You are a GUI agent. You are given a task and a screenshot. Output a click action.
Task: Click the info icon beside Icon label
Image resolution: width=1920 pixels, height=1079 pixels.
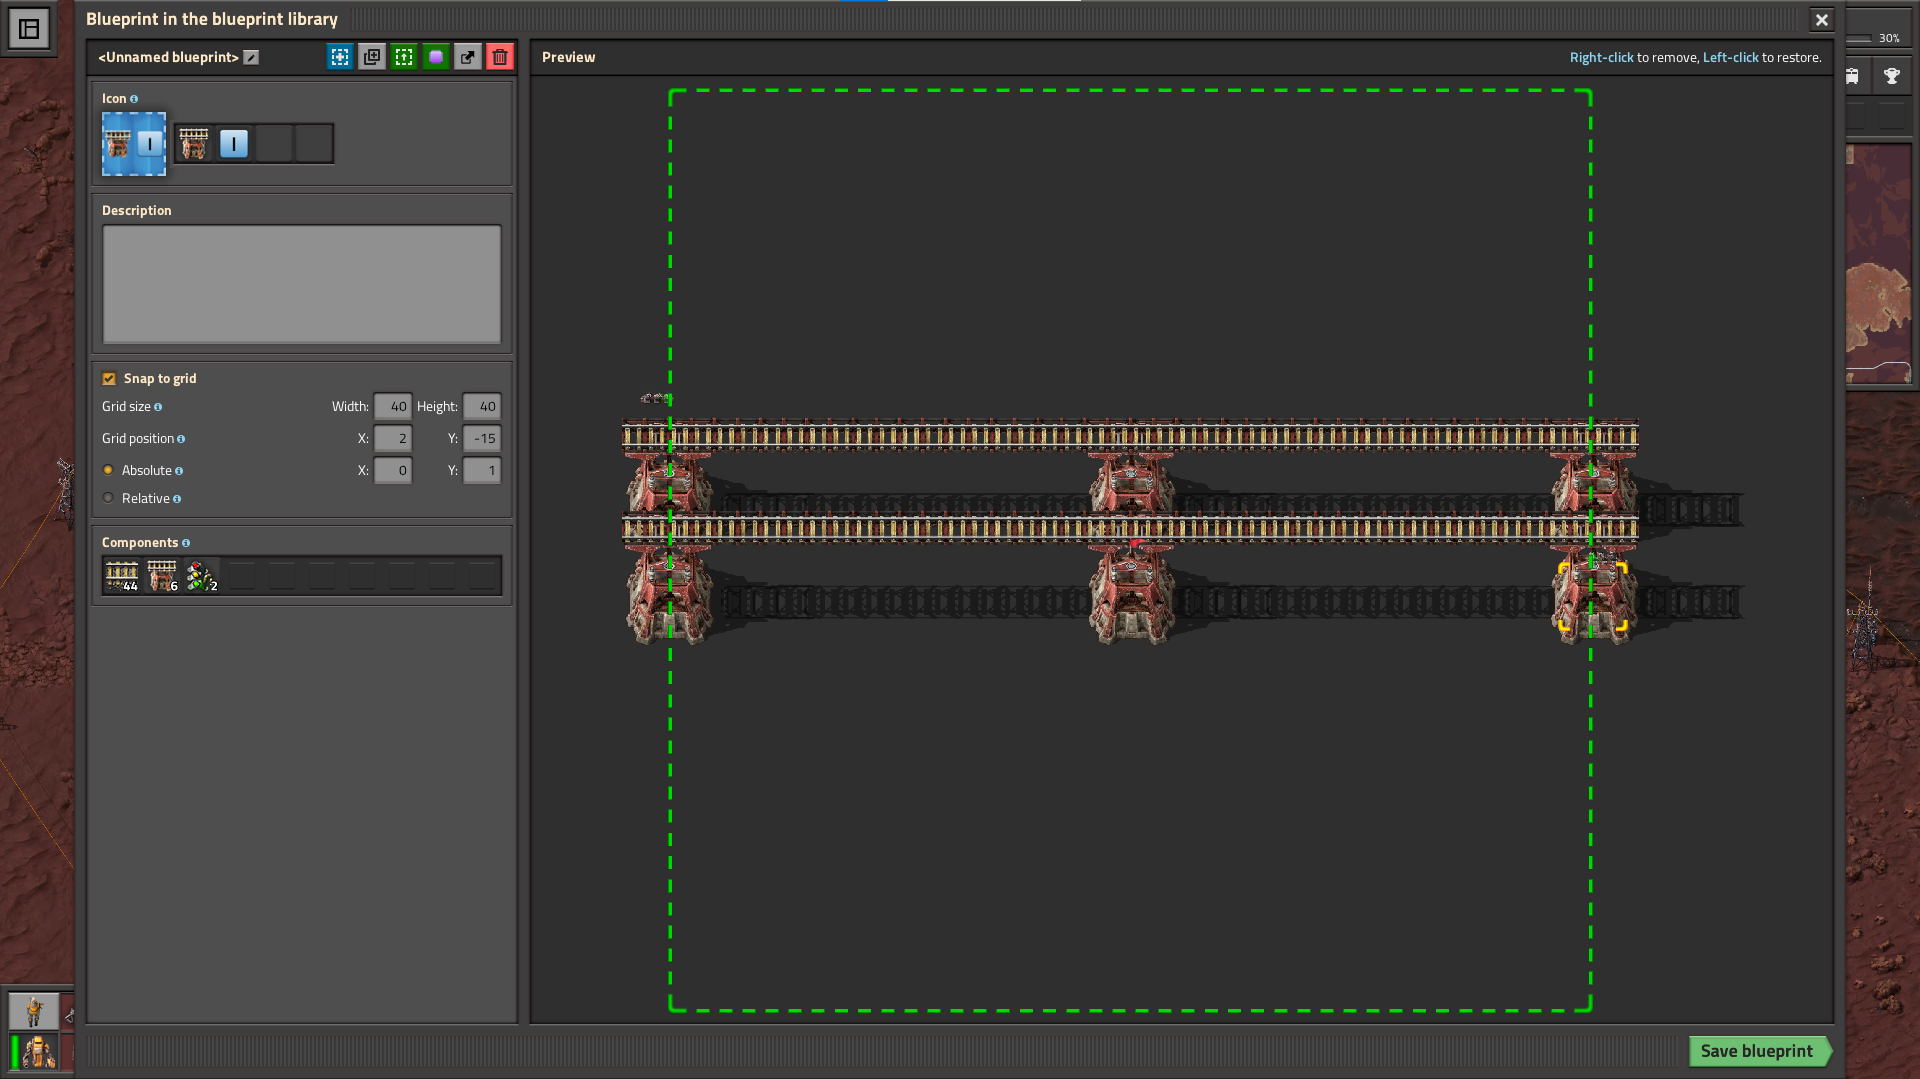point(134,99)
